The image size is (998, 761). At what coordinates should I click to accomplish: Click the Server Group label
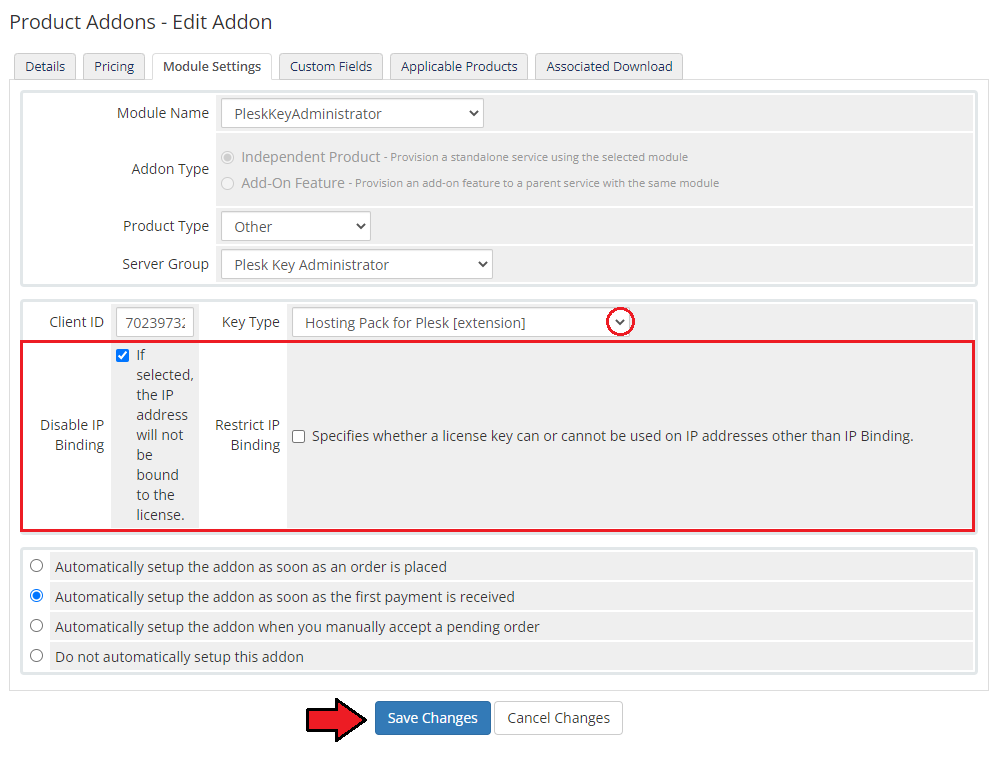[x=165, y=263]
